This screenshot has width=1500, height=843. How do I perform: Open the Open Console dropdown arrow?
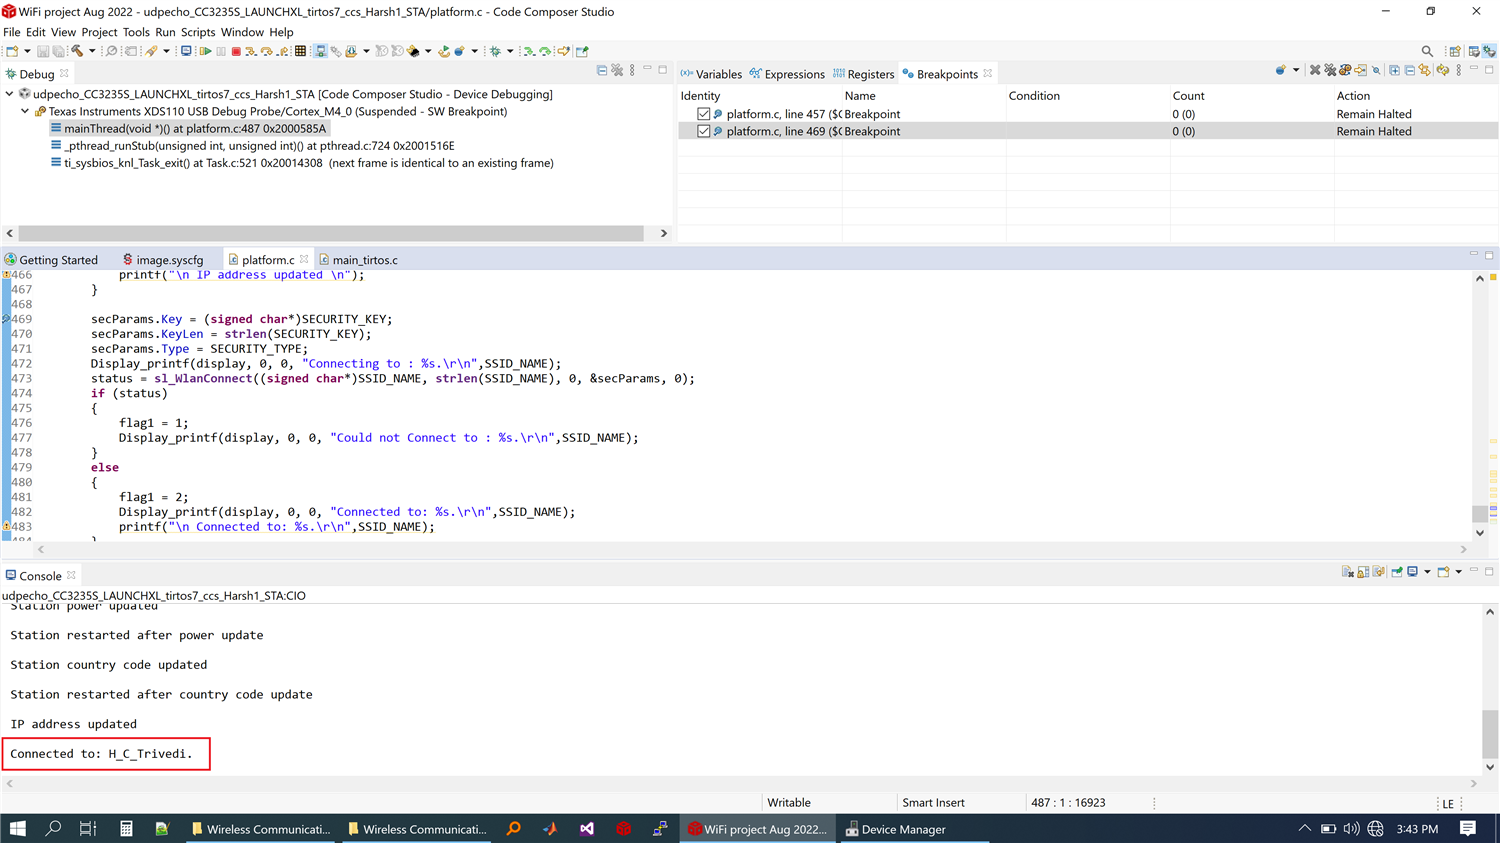[1459, 572]
